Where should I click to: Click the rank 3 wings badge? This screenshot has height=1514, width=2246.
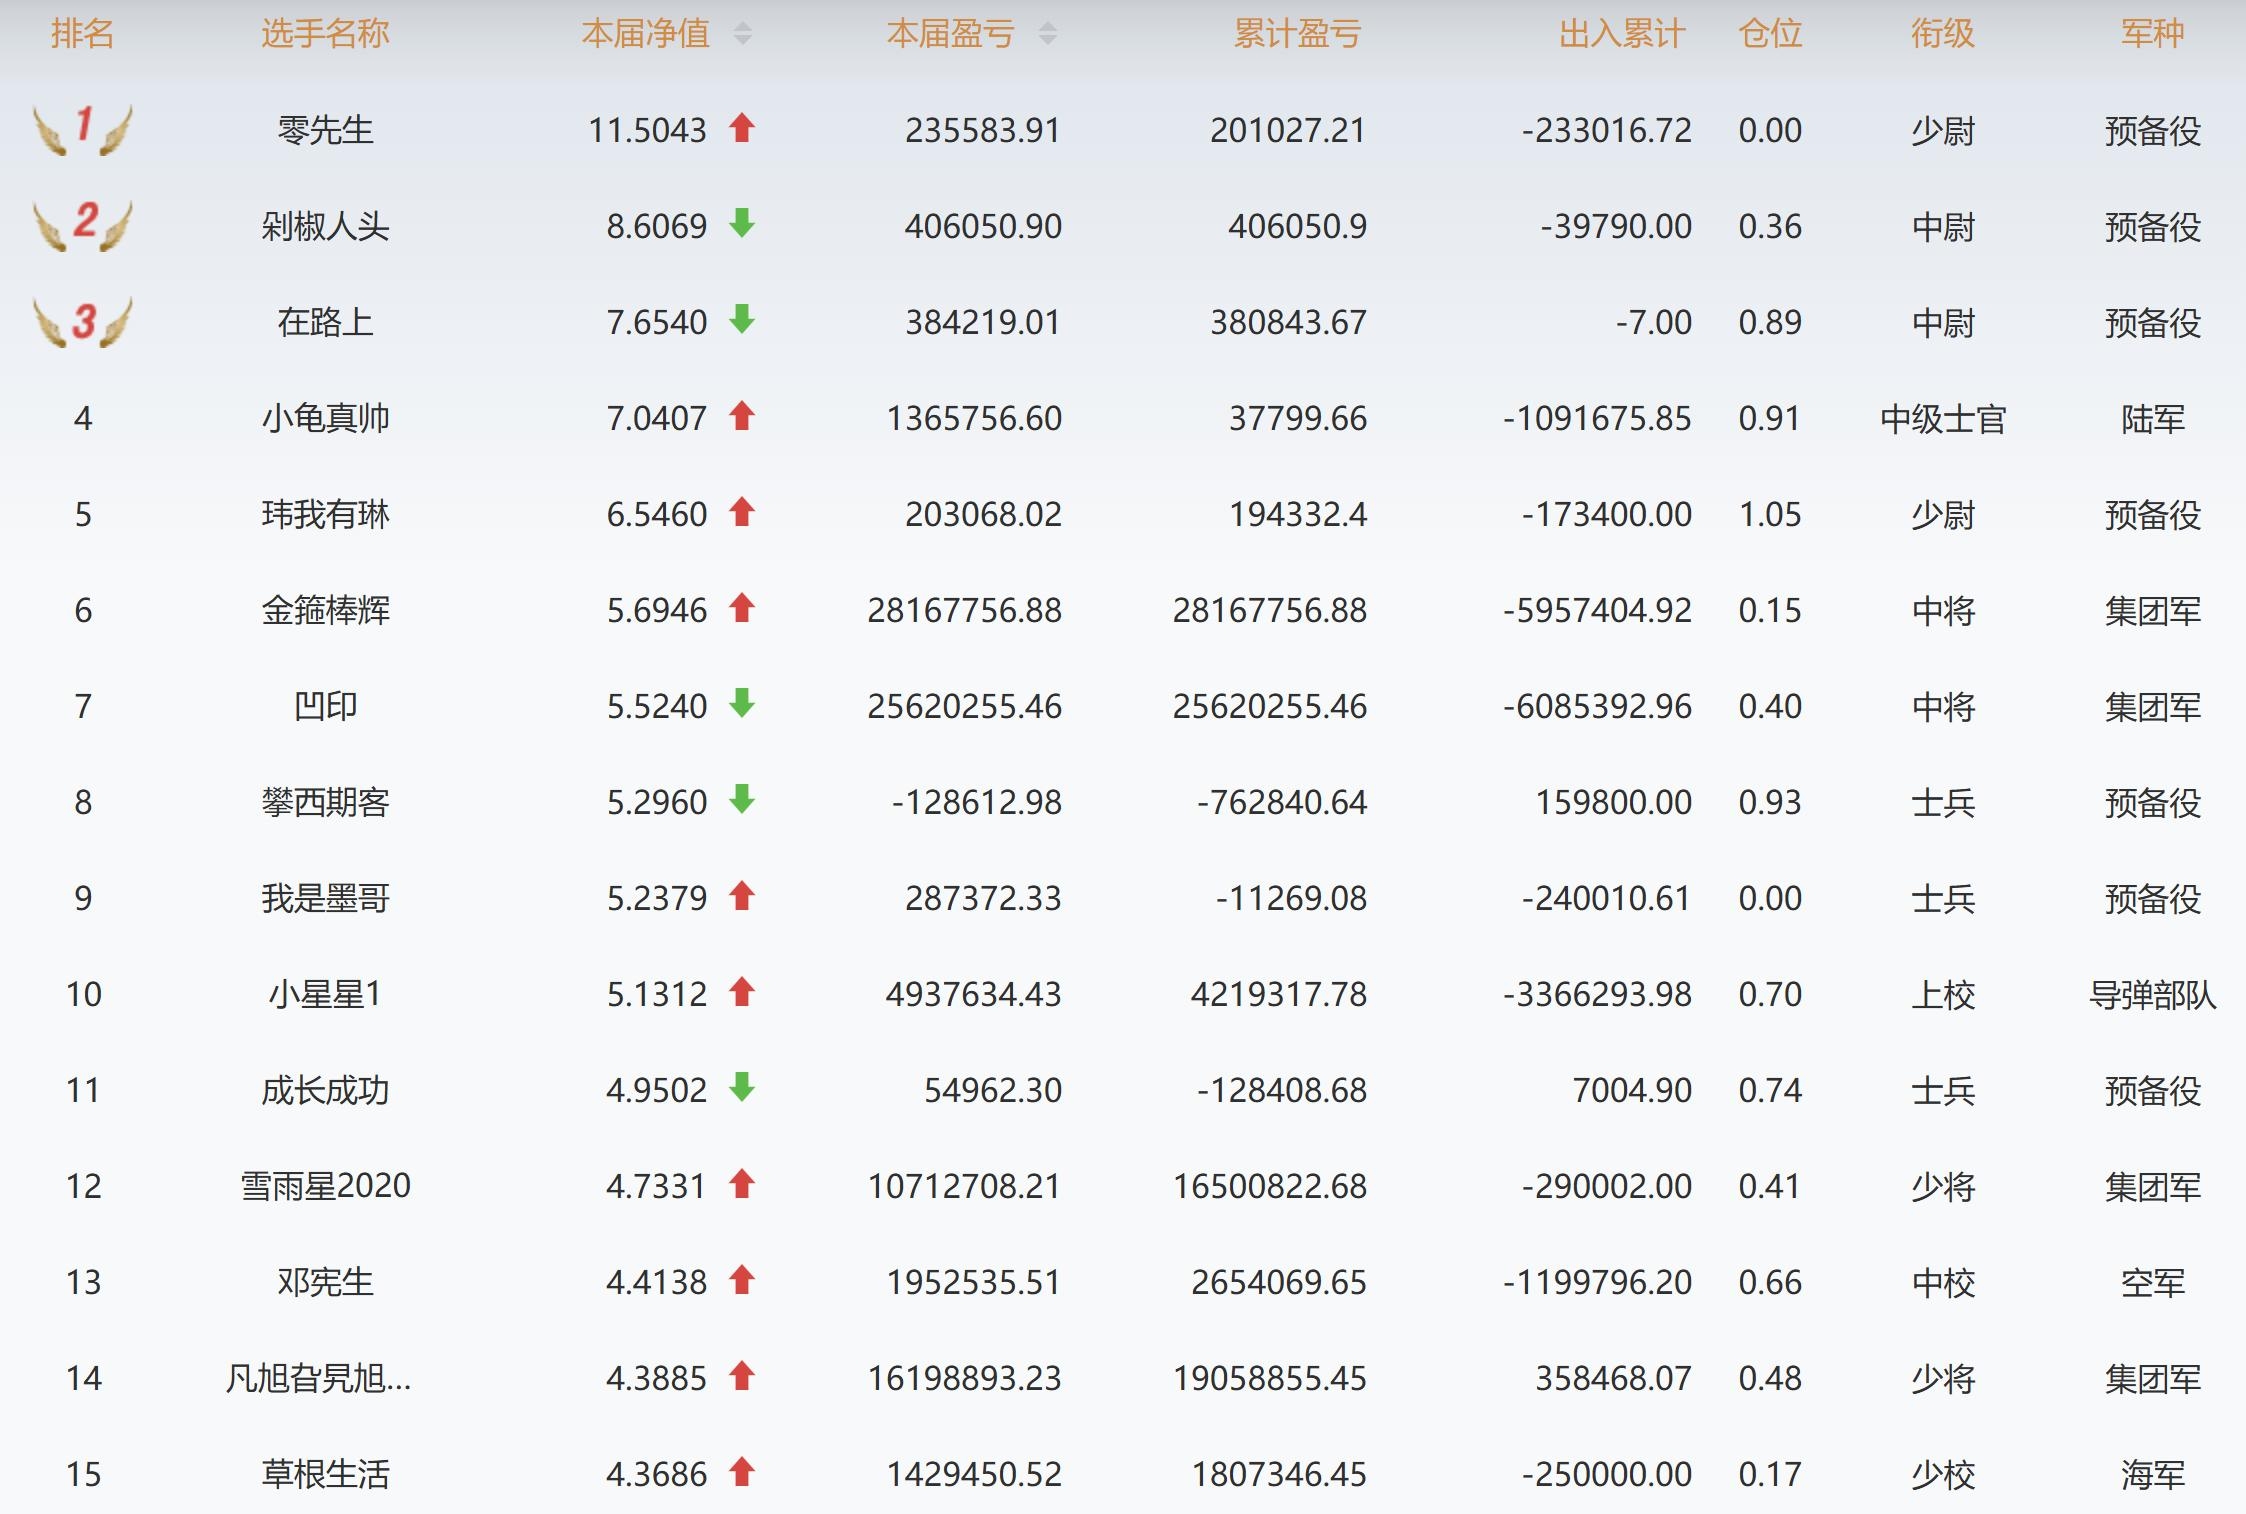(83, 321)
